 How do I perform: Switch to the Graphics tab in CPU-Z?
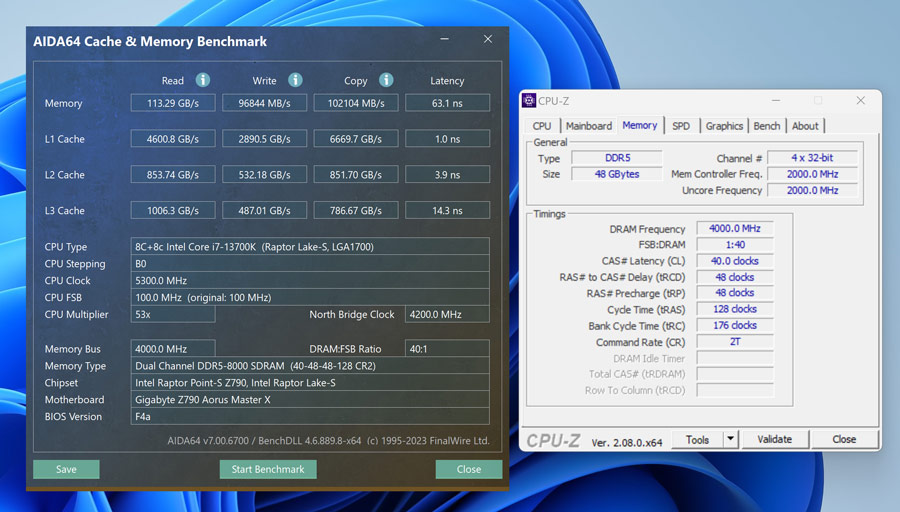tap(724, 126)
